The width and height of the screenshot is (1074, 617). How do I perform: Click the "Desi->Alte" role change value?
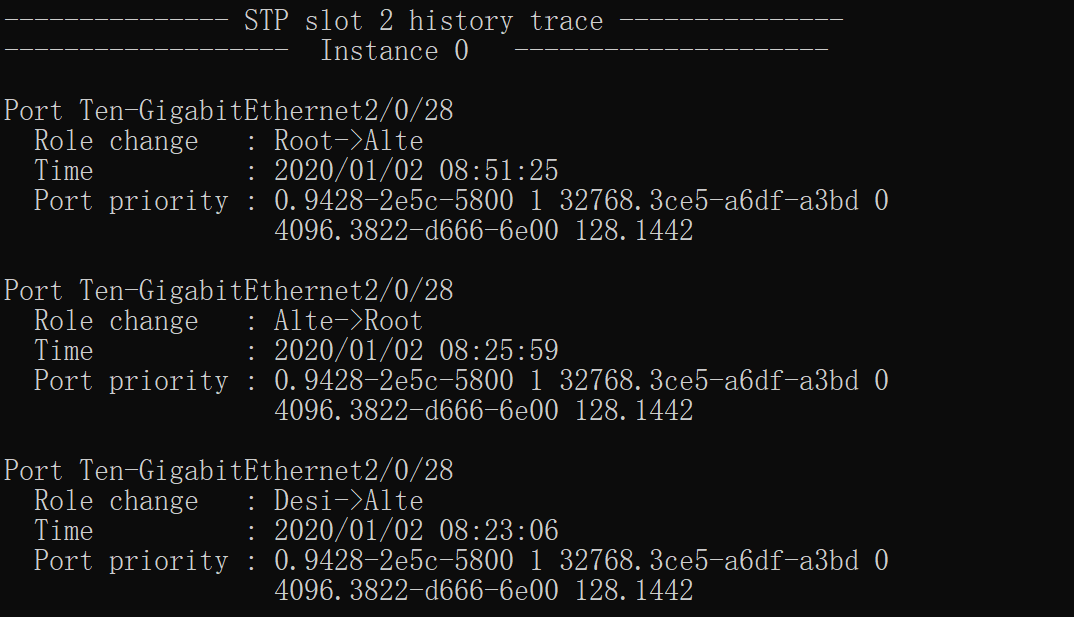[x=348, y=501]
